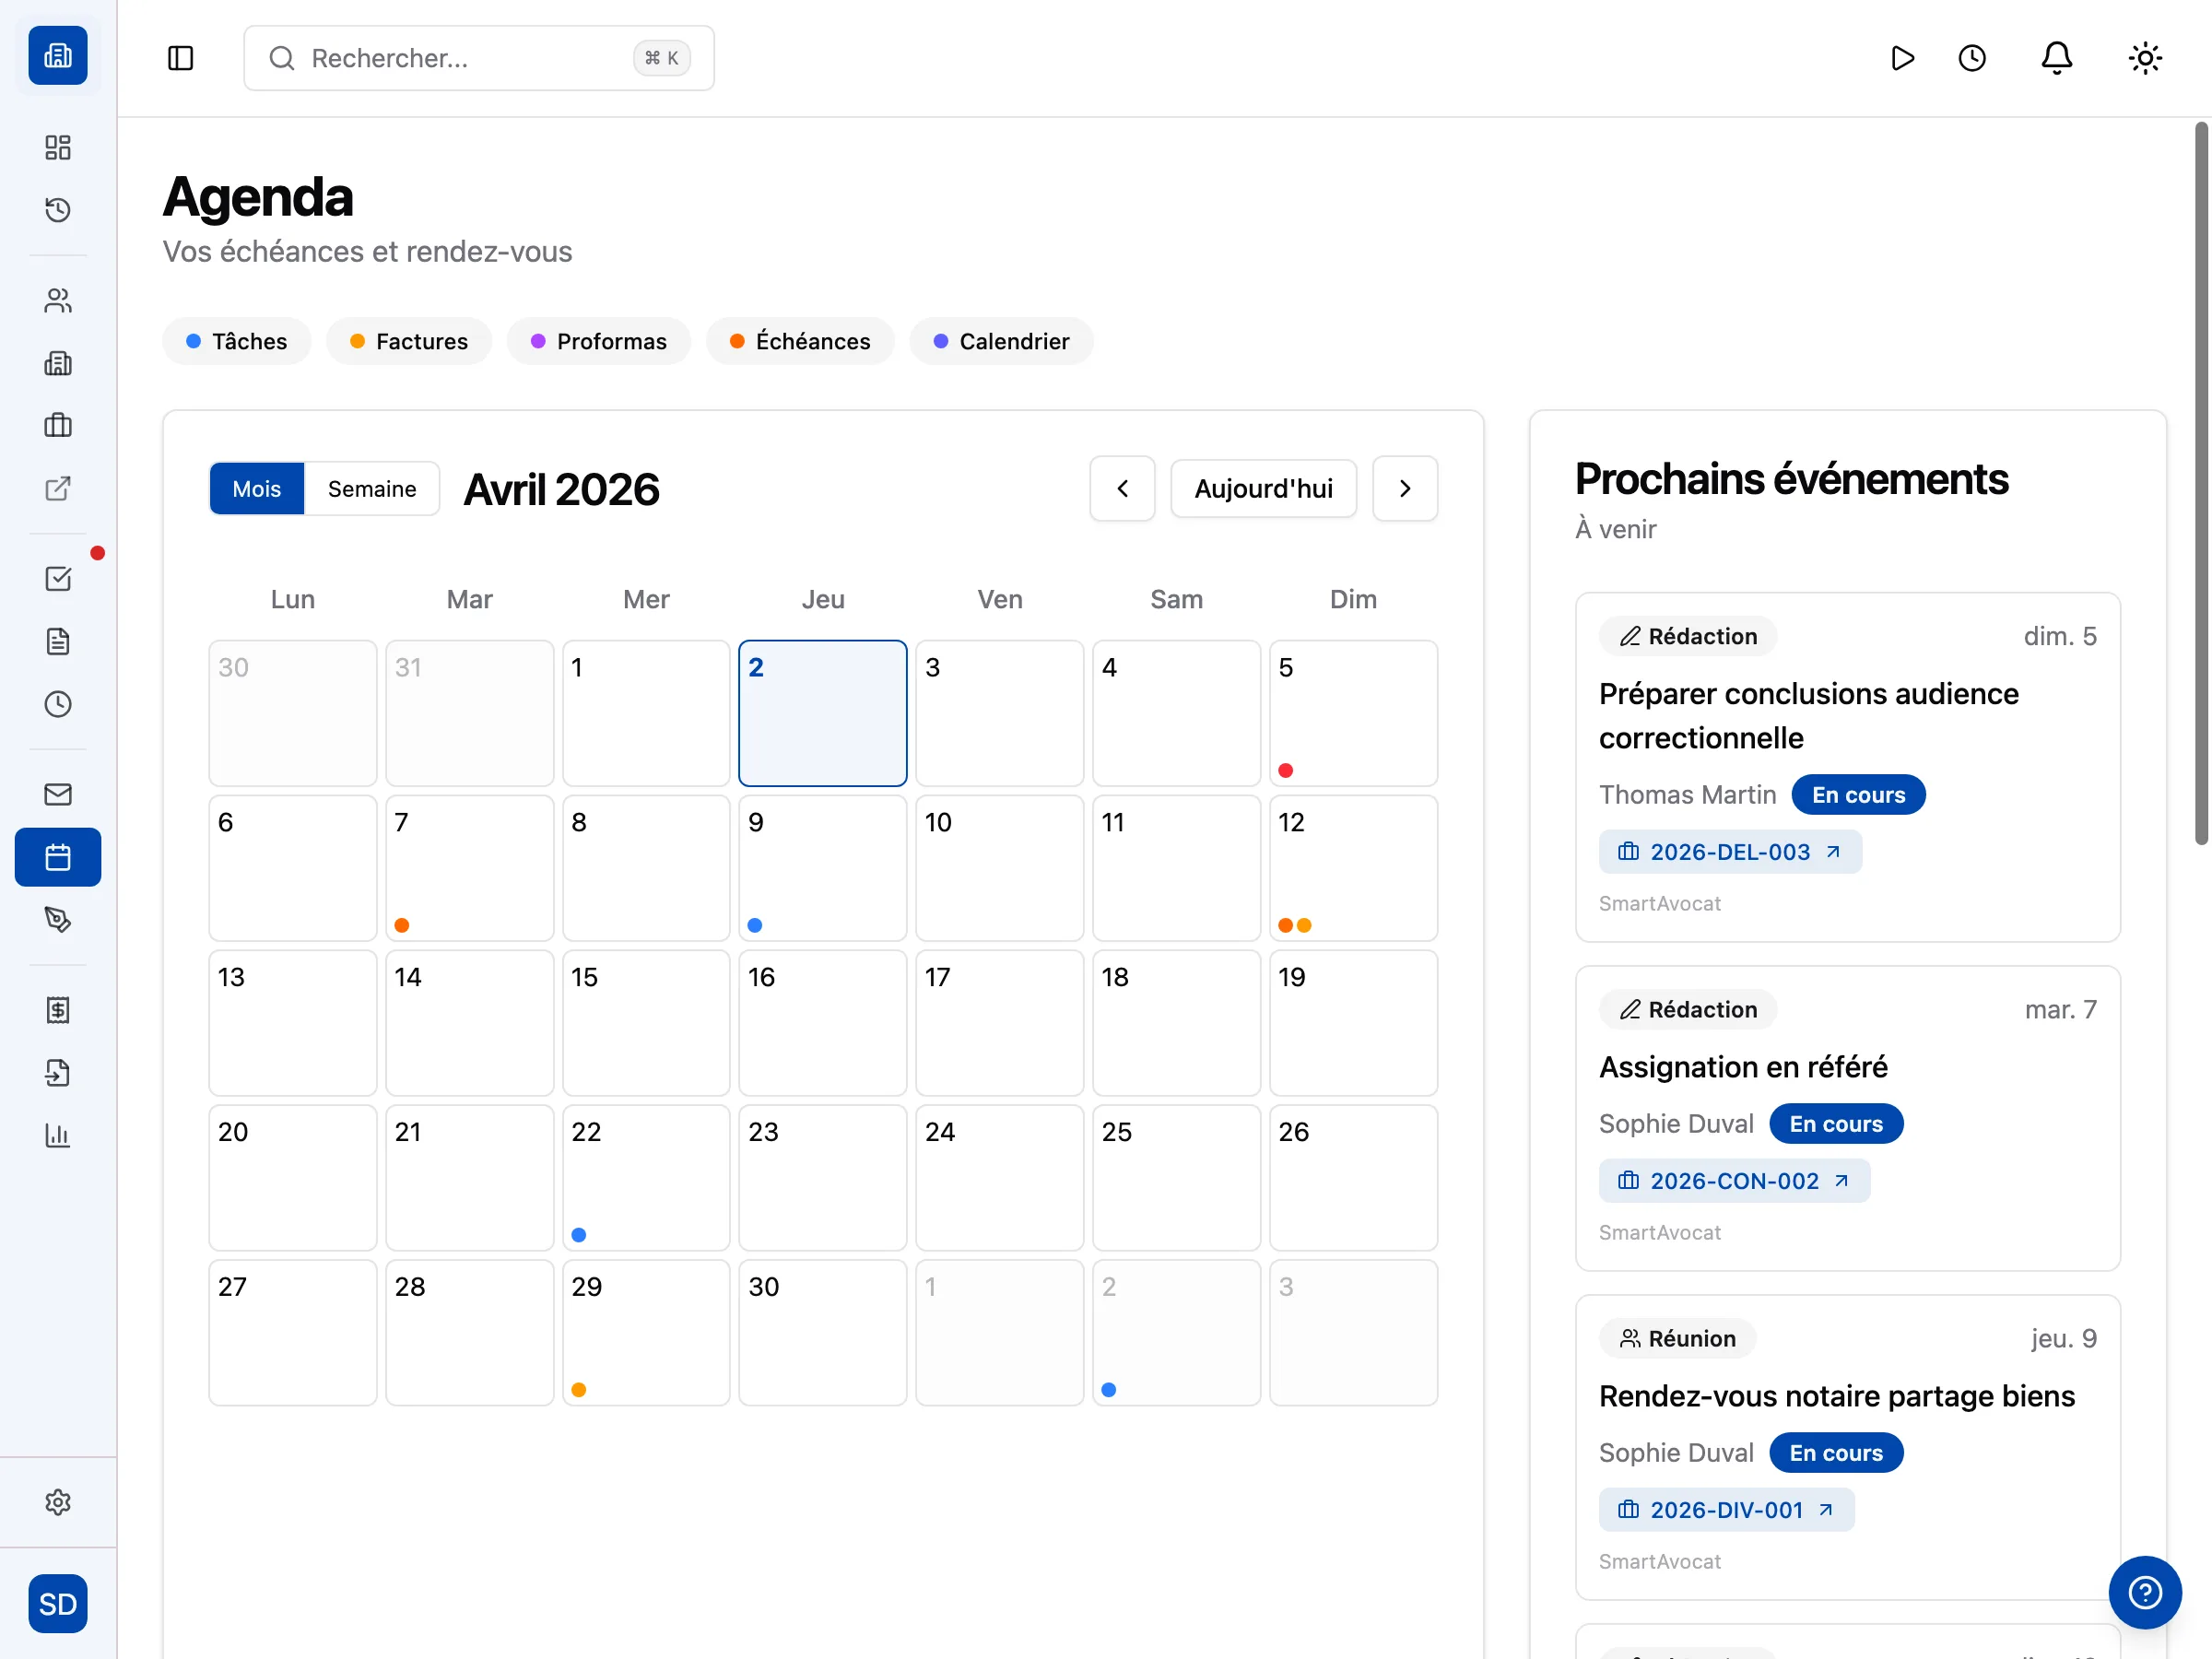The image size is (2212, 1659).
Task: Toggle the Échéances filter chip
Action: (x=800, y=341)
